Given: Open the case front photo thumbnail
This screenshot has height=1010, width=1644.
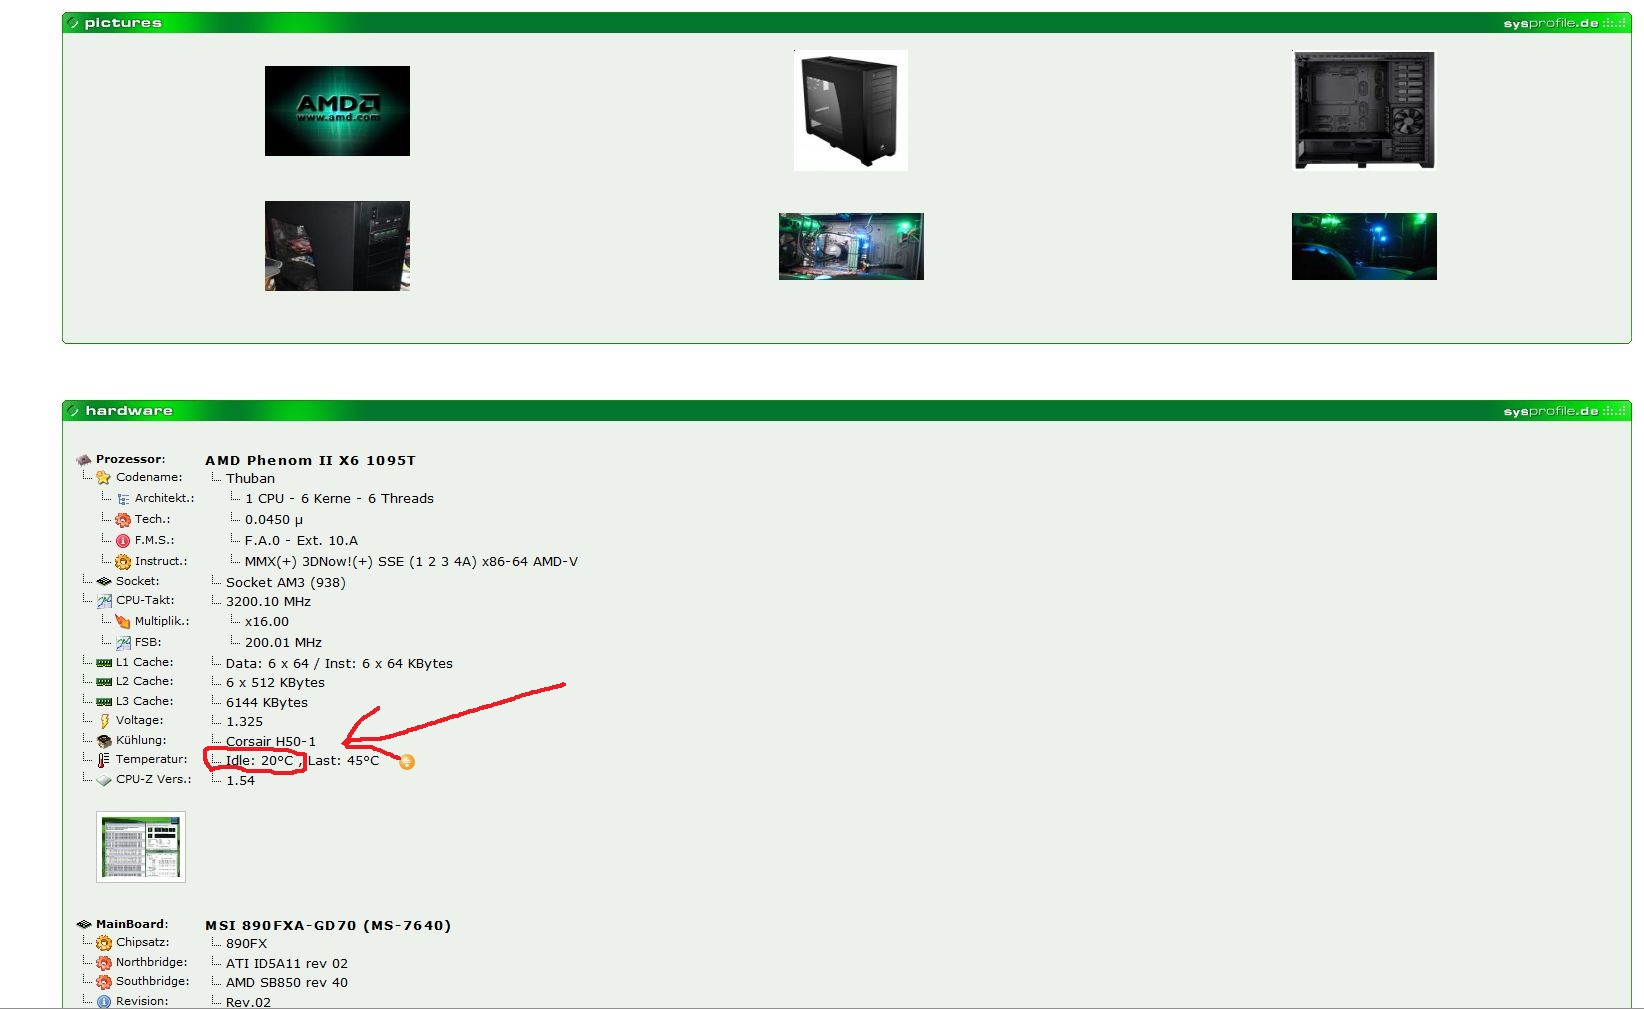Looking at the screenshot, I should (337, 246).
